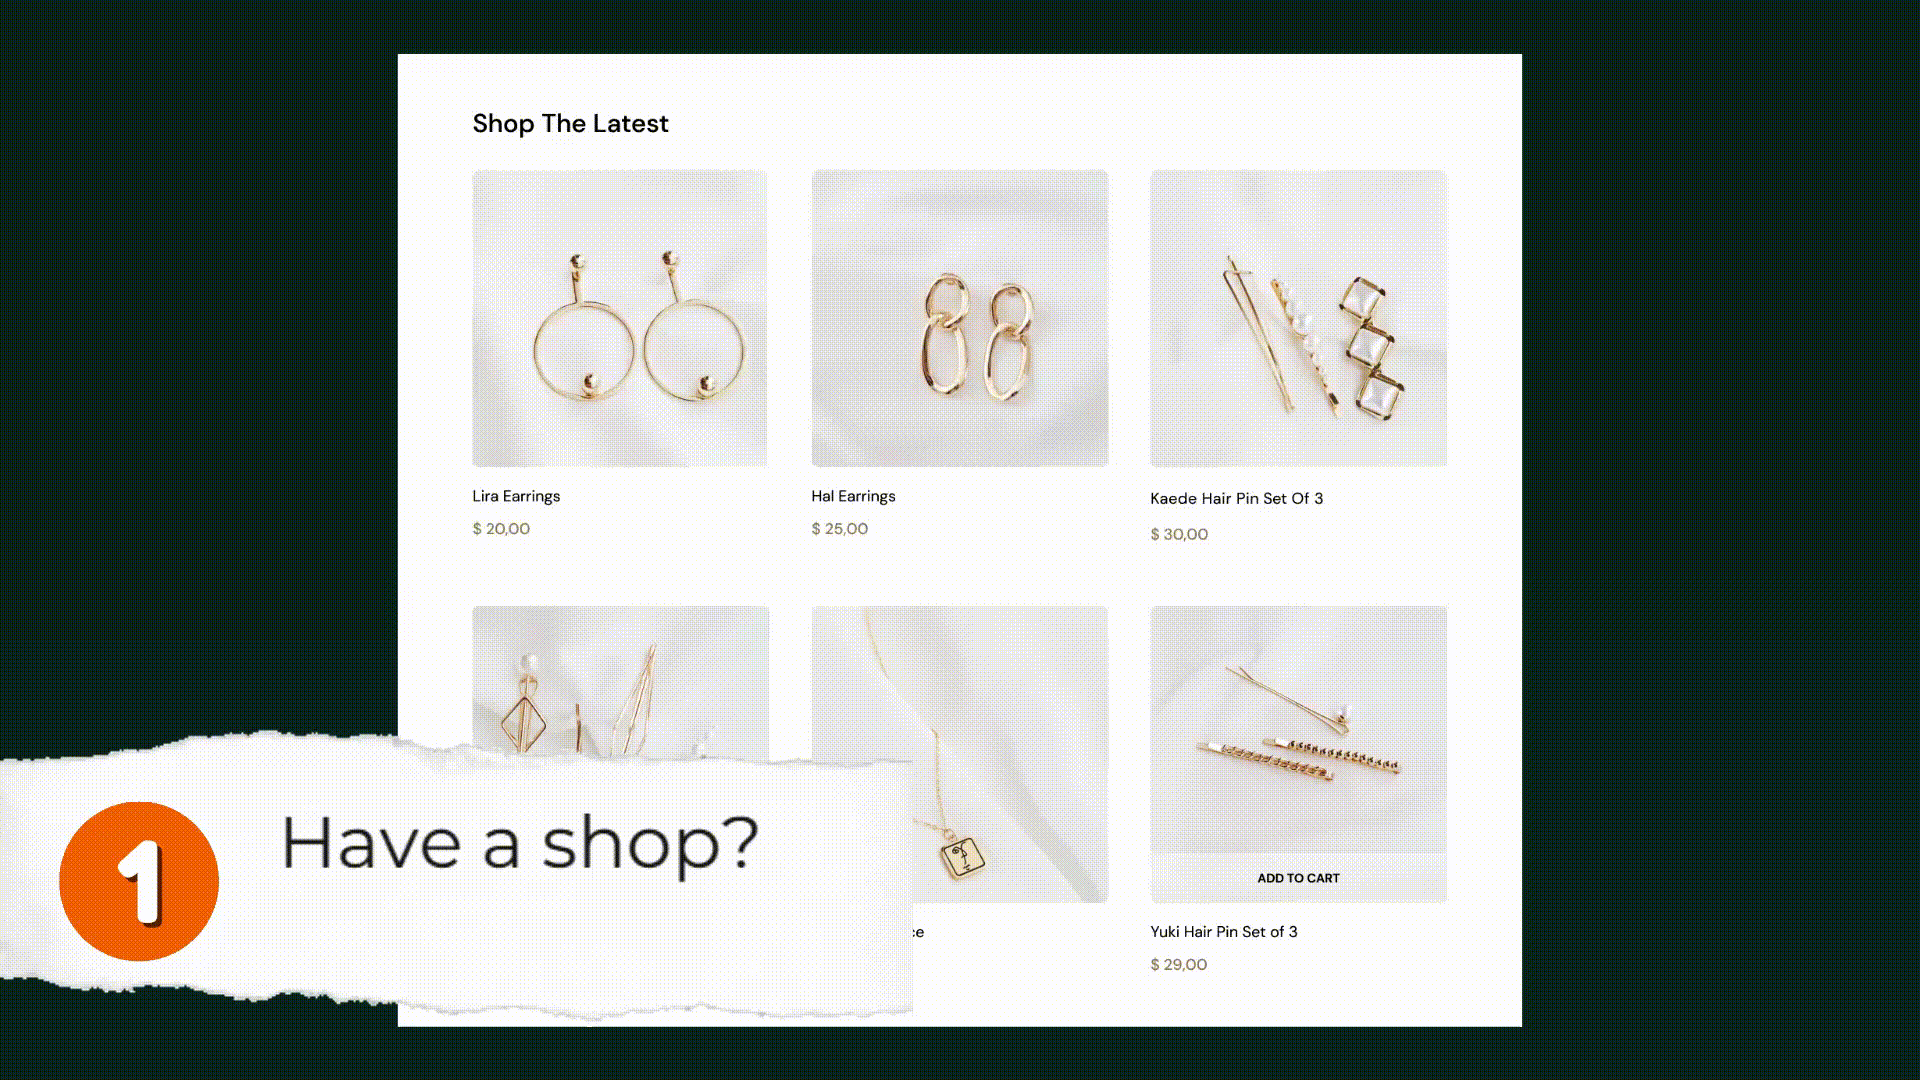Select Yuki Hair Pin Set of 3 title
The height and width of the screenshot is (1080, 1920).
pyautogui.click(x=1223, y=931)
